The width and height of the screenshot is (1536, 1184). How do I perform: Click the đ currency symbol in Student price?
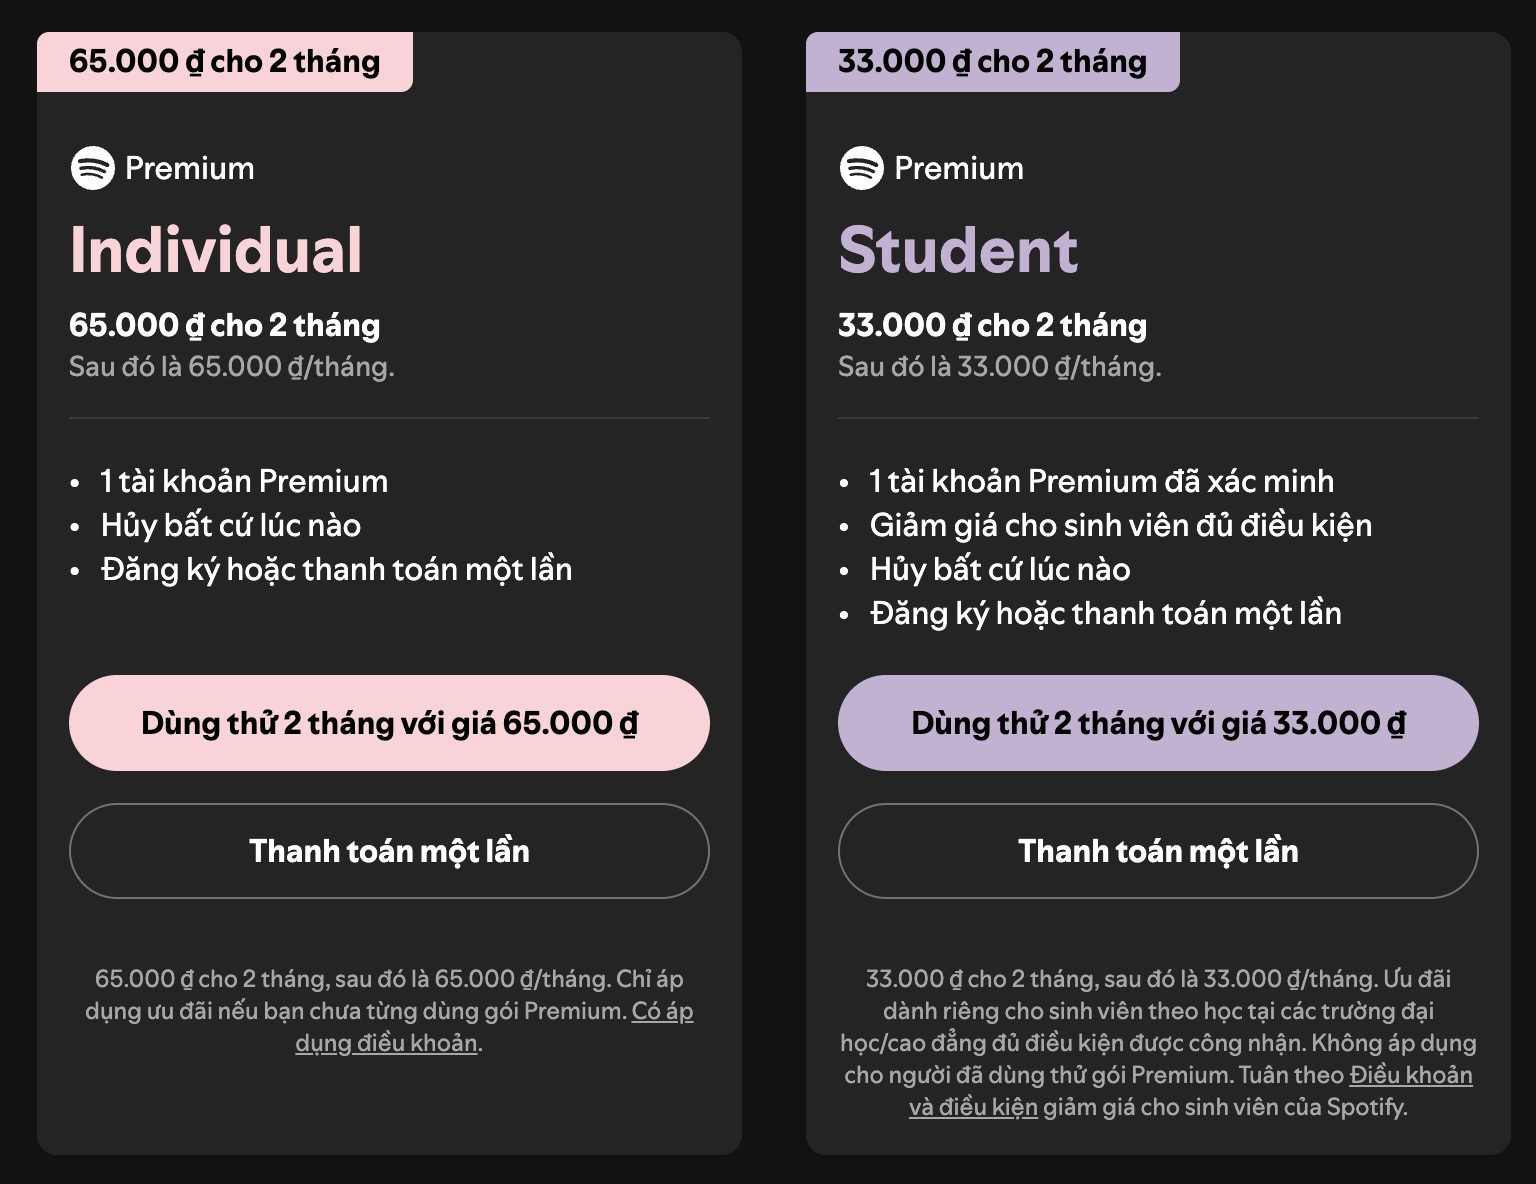[x=965, y=325]
